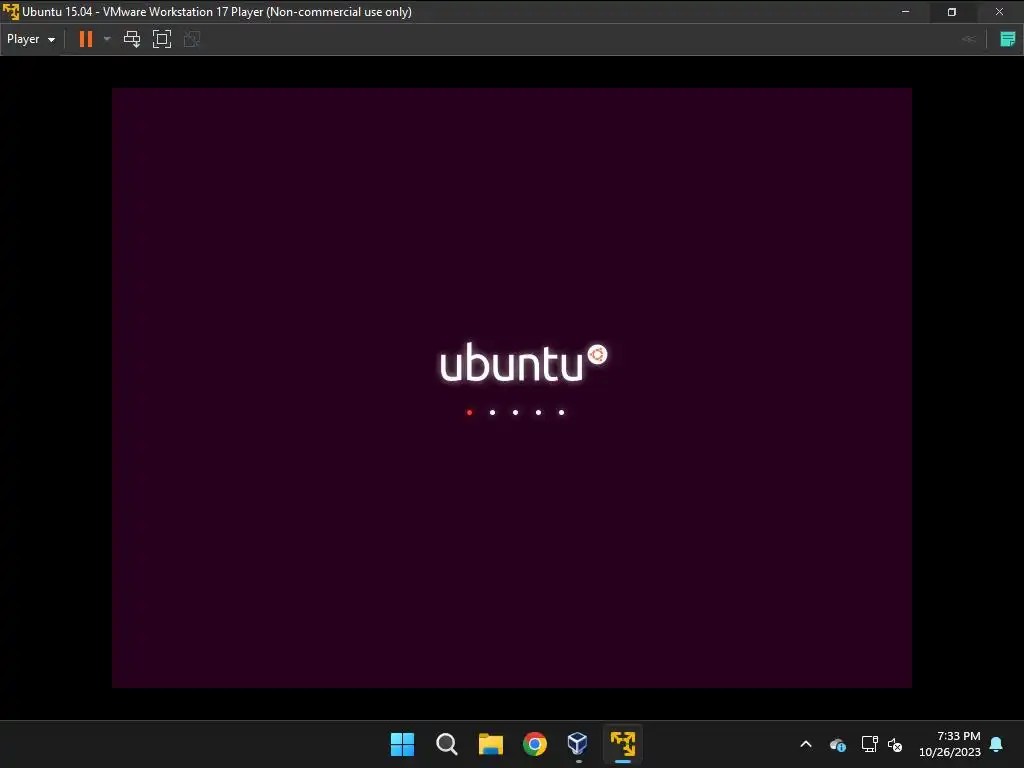This screenshot has width=1024, height=768.
Task: Open Windows Search from the taskbar
Action: 447,744
